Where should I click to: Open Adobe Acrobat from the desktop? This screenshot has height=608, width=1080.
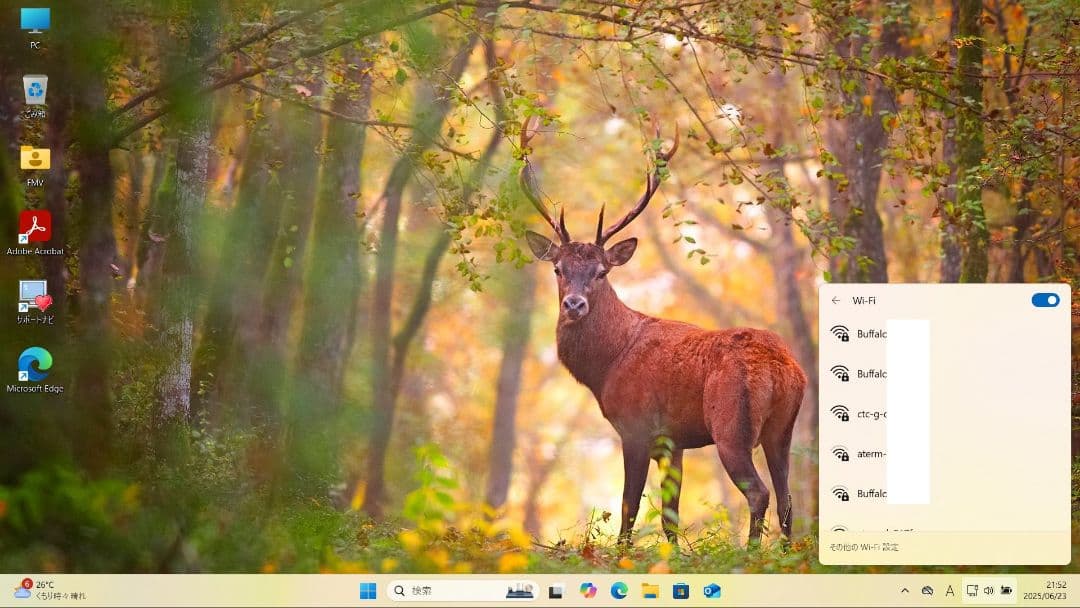click(x=36, y=228)
